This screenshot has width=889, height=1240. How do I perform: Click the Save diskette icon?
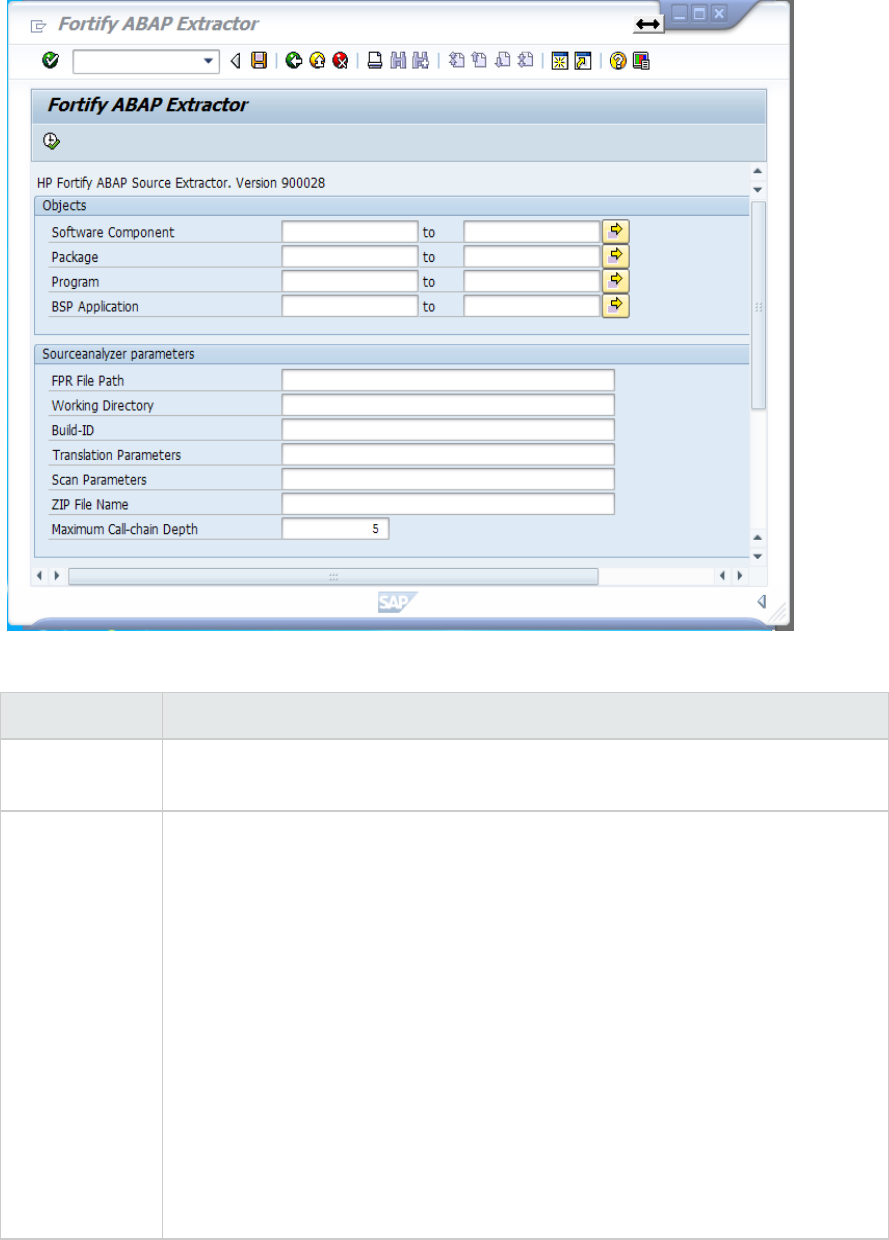[x=259, y=61]
